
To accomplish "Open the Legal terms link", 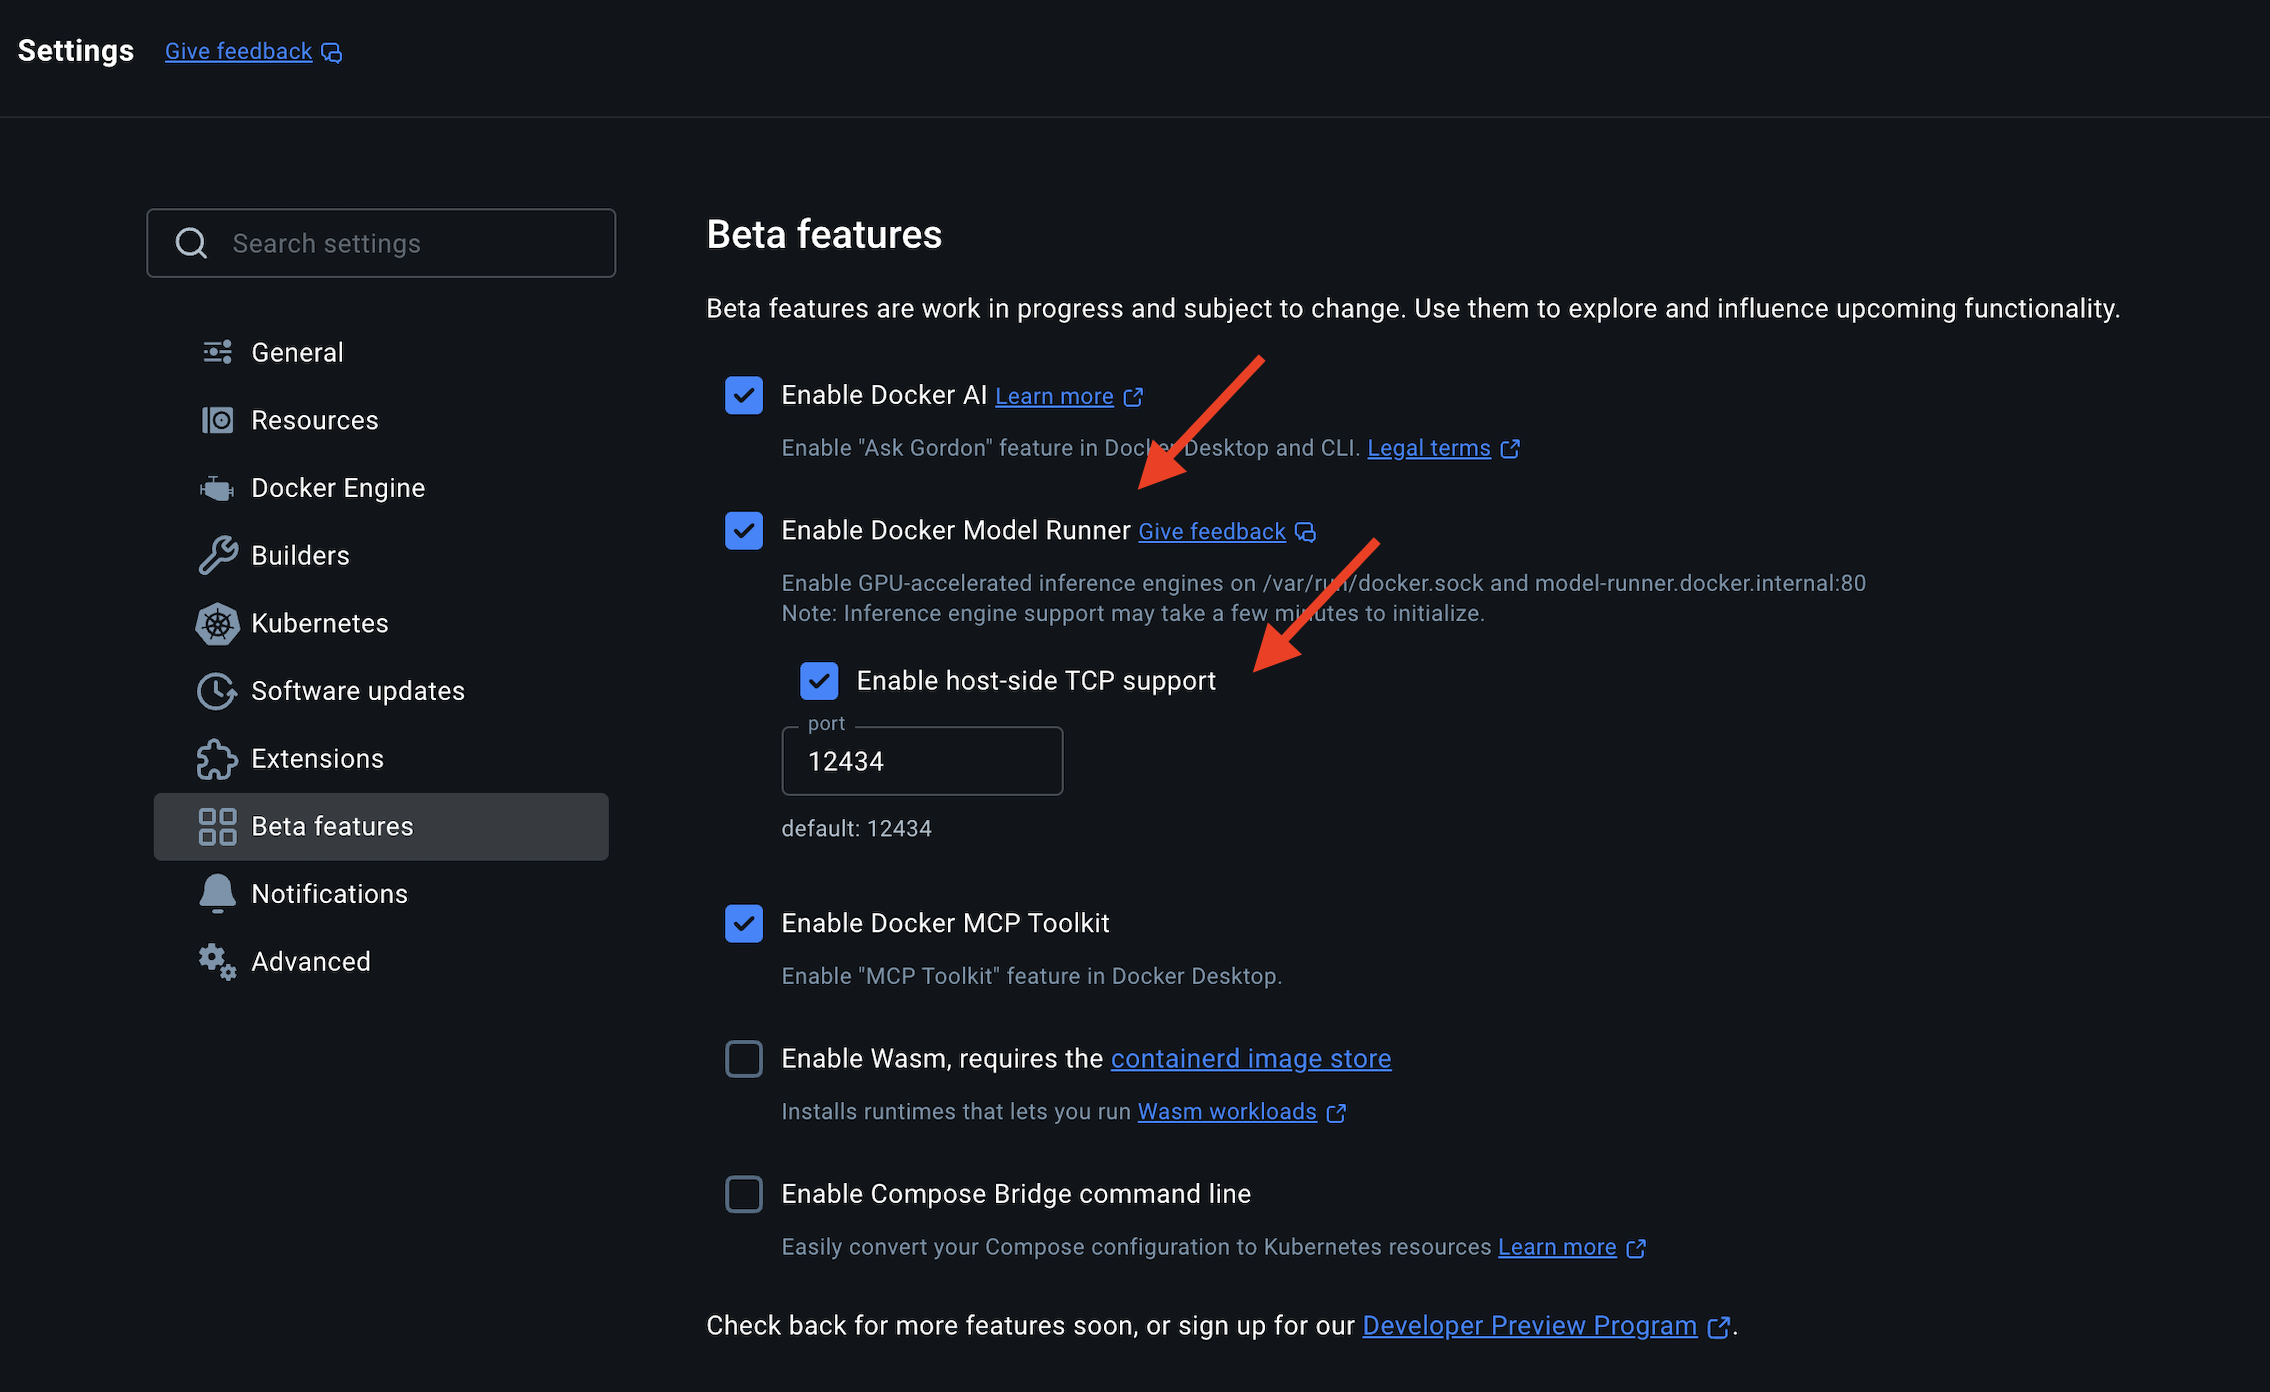I will point(1428,448).
